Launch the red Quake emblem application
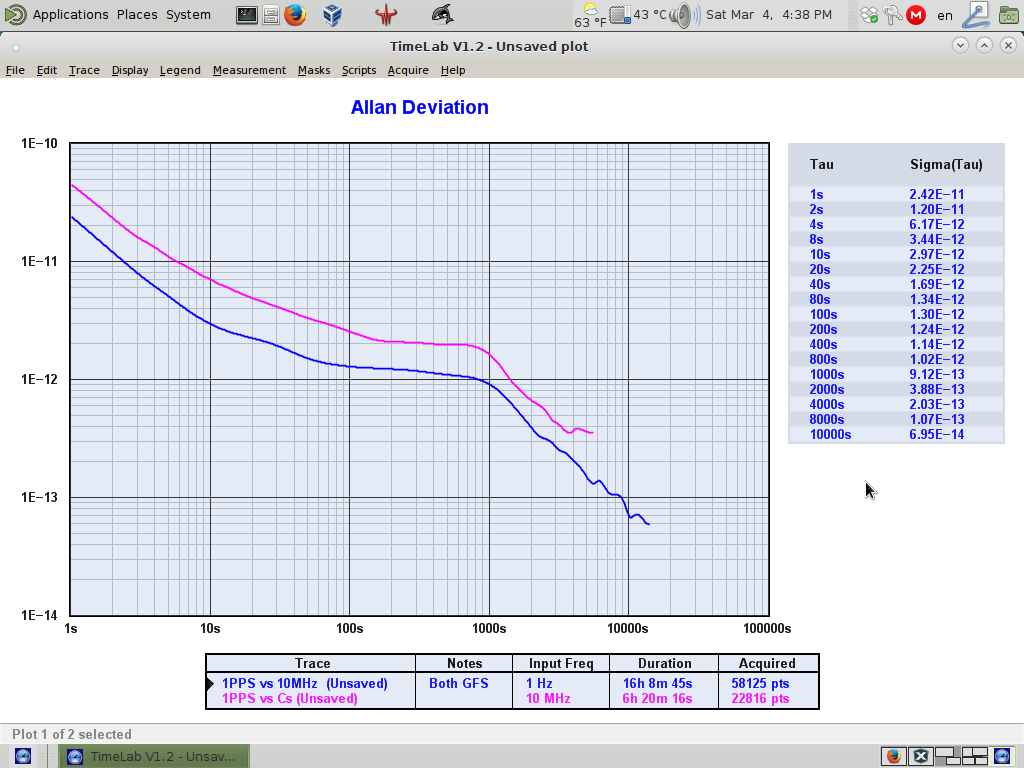Screen dimensions: 1024x768 [x=386, y=15]
